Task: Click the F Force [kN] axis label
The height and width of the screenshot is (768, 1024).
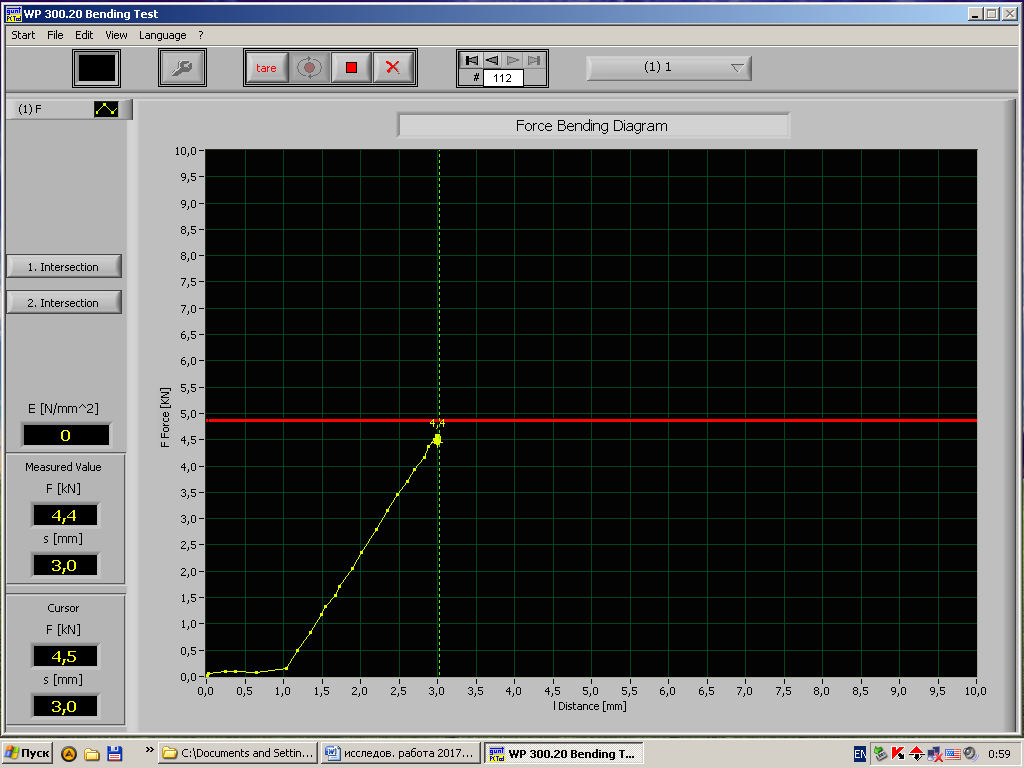Action: 165,417
